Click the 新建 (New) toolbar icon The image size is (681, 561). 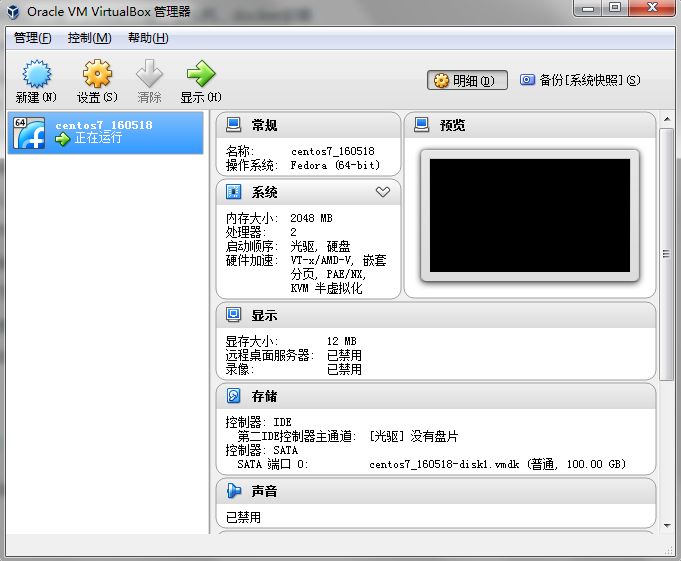pos(36,74)
